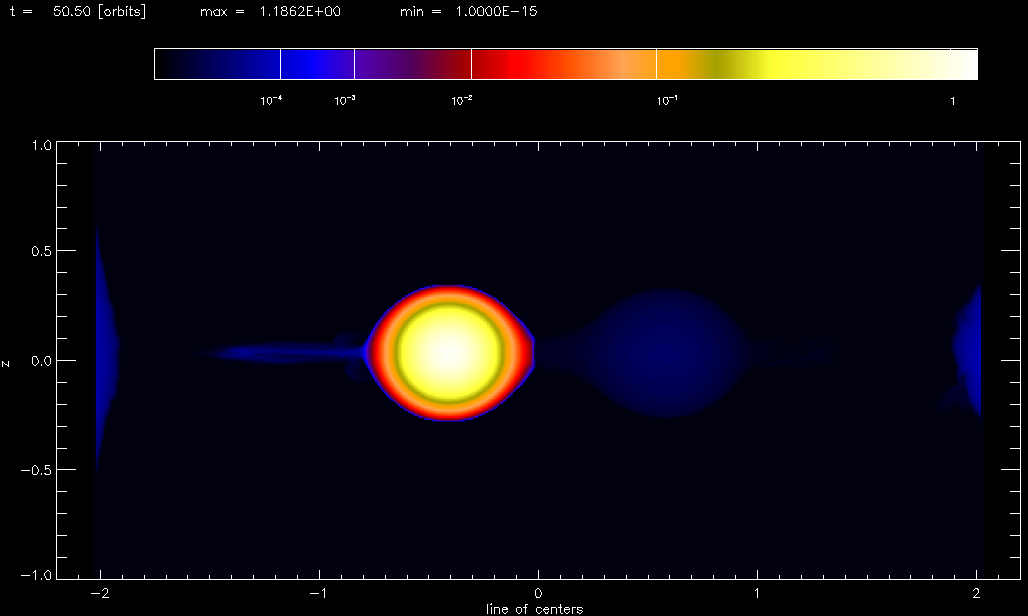Click the faint blue blob right of the star

(665, 354)
